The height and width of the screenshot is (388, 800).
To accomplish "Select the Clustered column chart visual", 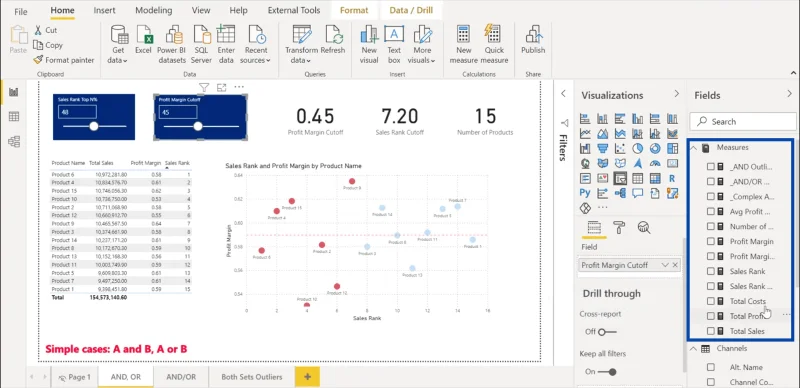I will point(638,119).
